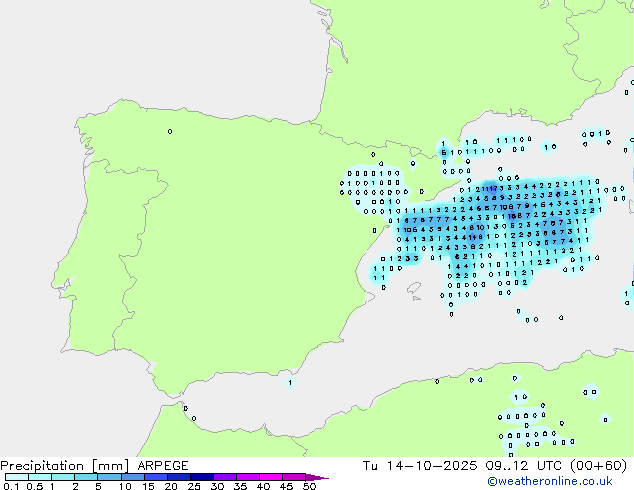This screenshot has width=634, height=490.
Task: Click the 30 to 35 mm purple swatch
Action: coord(224,477)
